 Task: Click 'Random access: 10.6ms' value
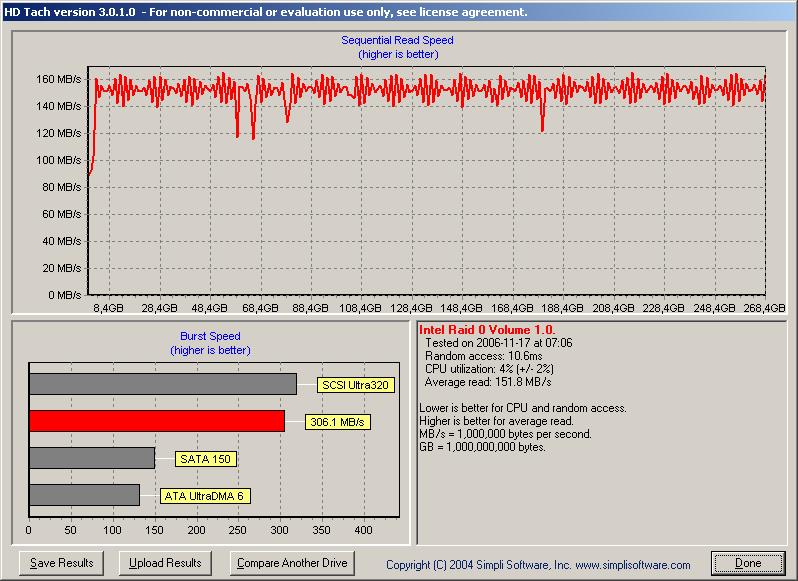click(484, 356)
